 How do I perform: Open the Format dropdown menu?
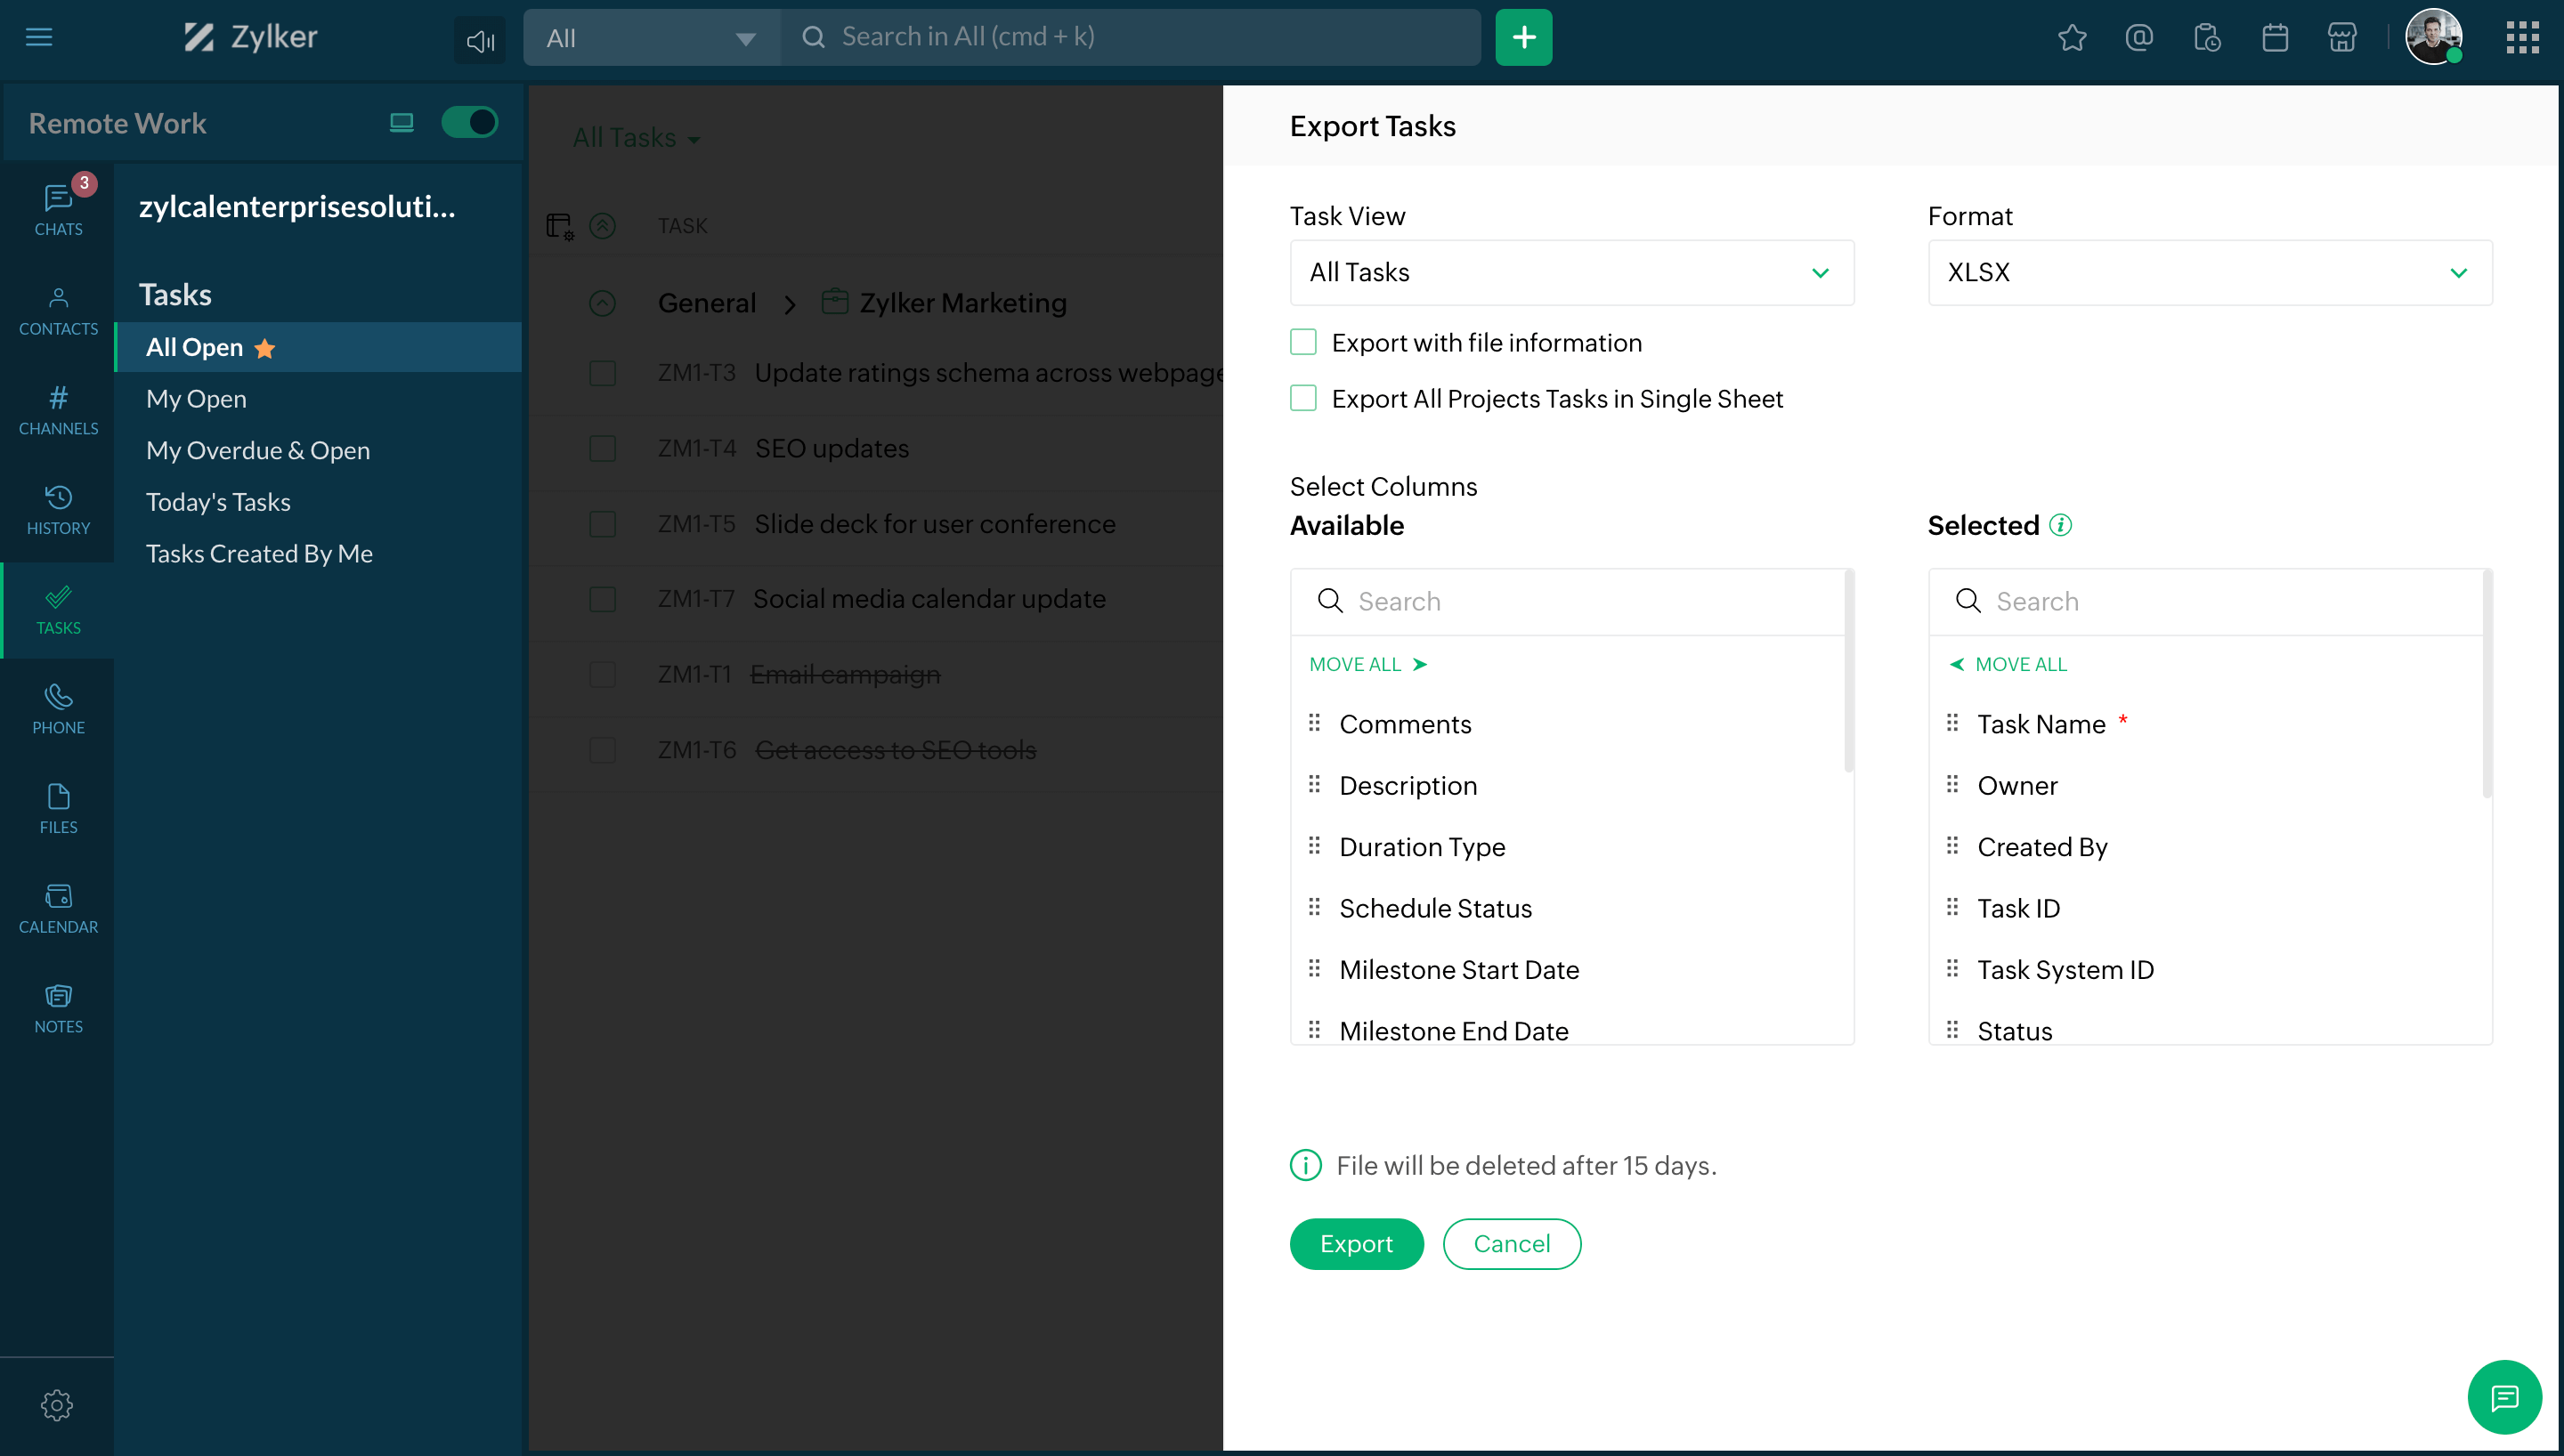click(x=2206, y=271)
